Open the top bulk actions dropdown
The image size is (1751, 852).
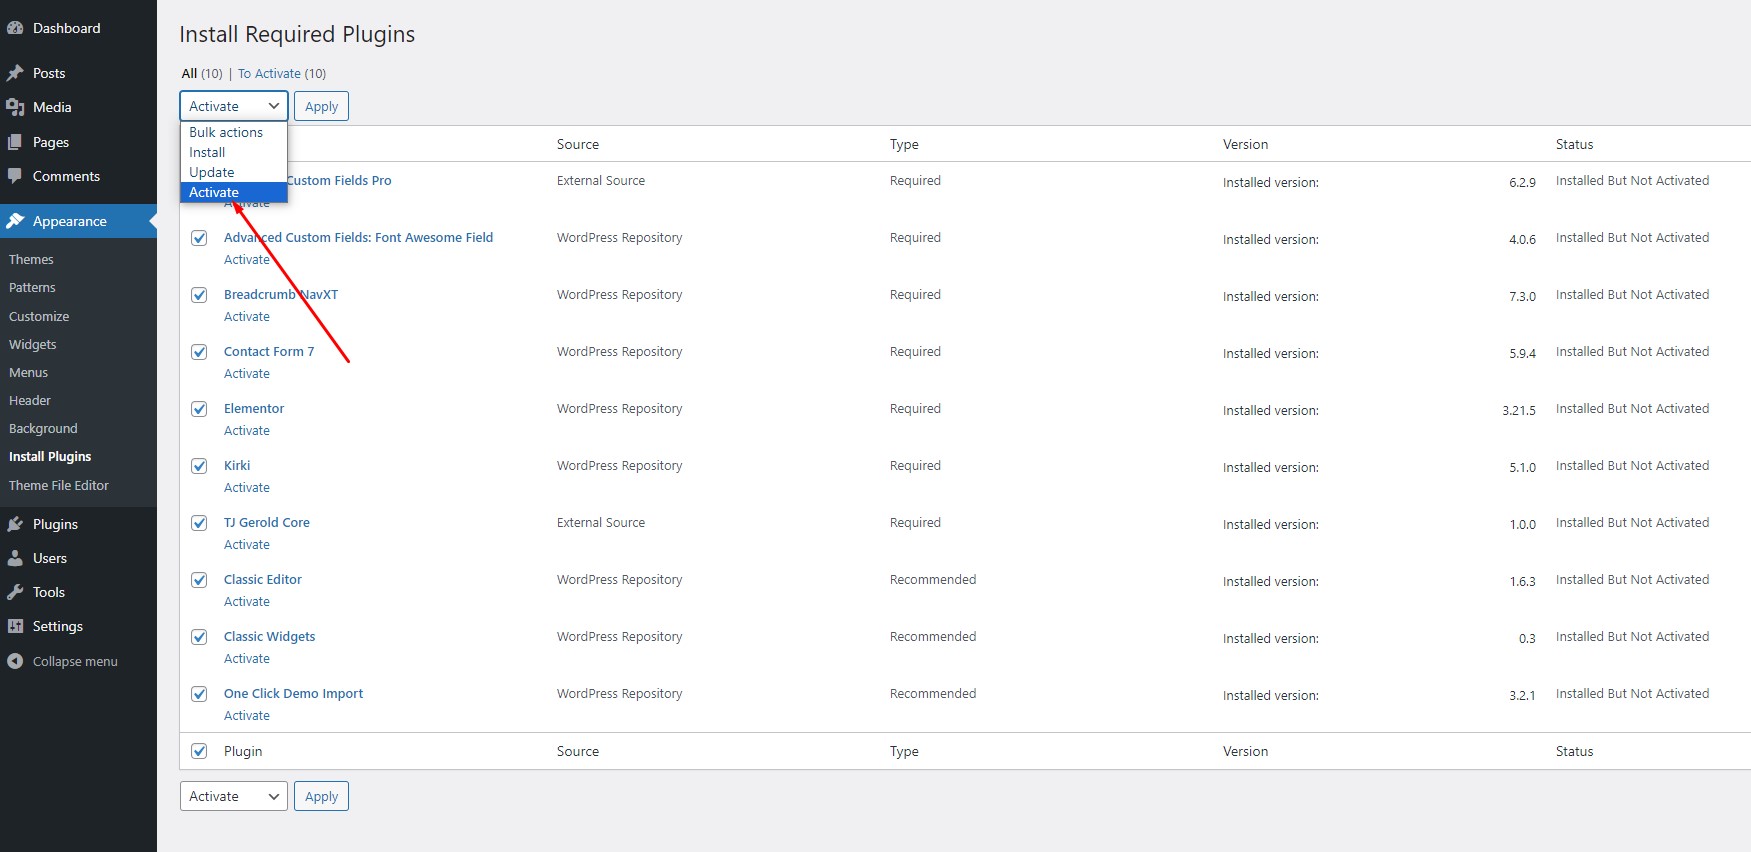tap(234, 106)
